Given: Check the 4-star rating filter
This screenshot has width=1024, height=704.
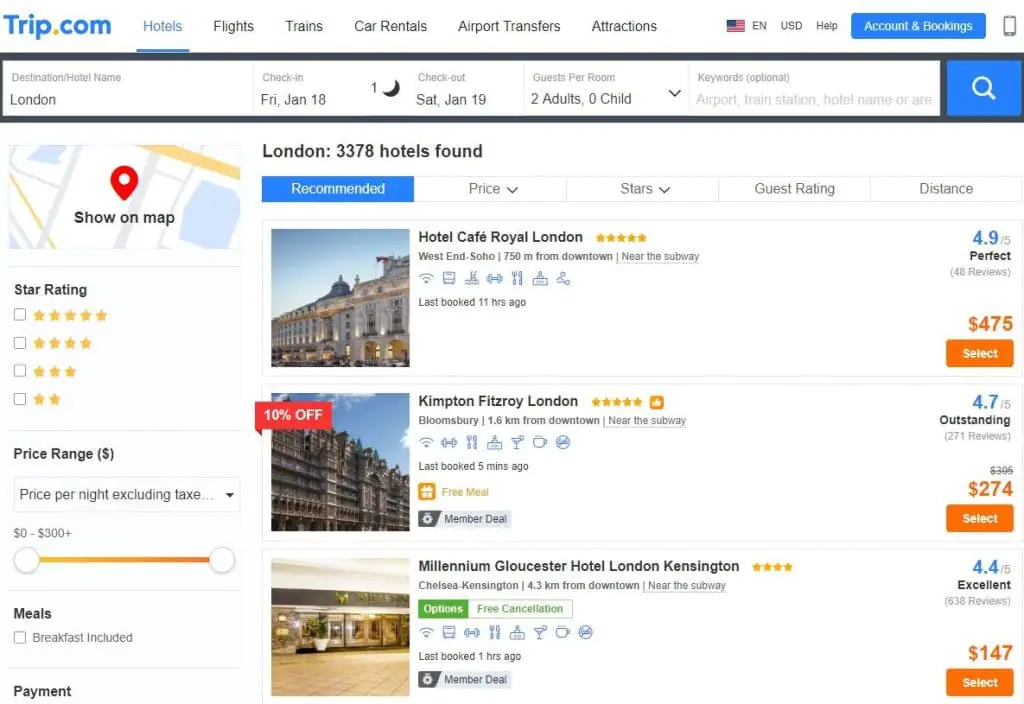Looking at the screenshot, I should click(20, 343).
